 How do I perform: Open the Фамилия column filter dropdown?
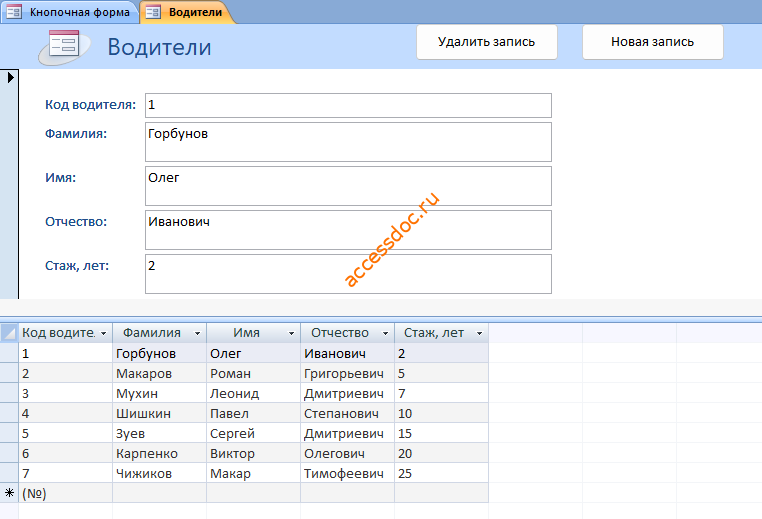tap(197, 333)
